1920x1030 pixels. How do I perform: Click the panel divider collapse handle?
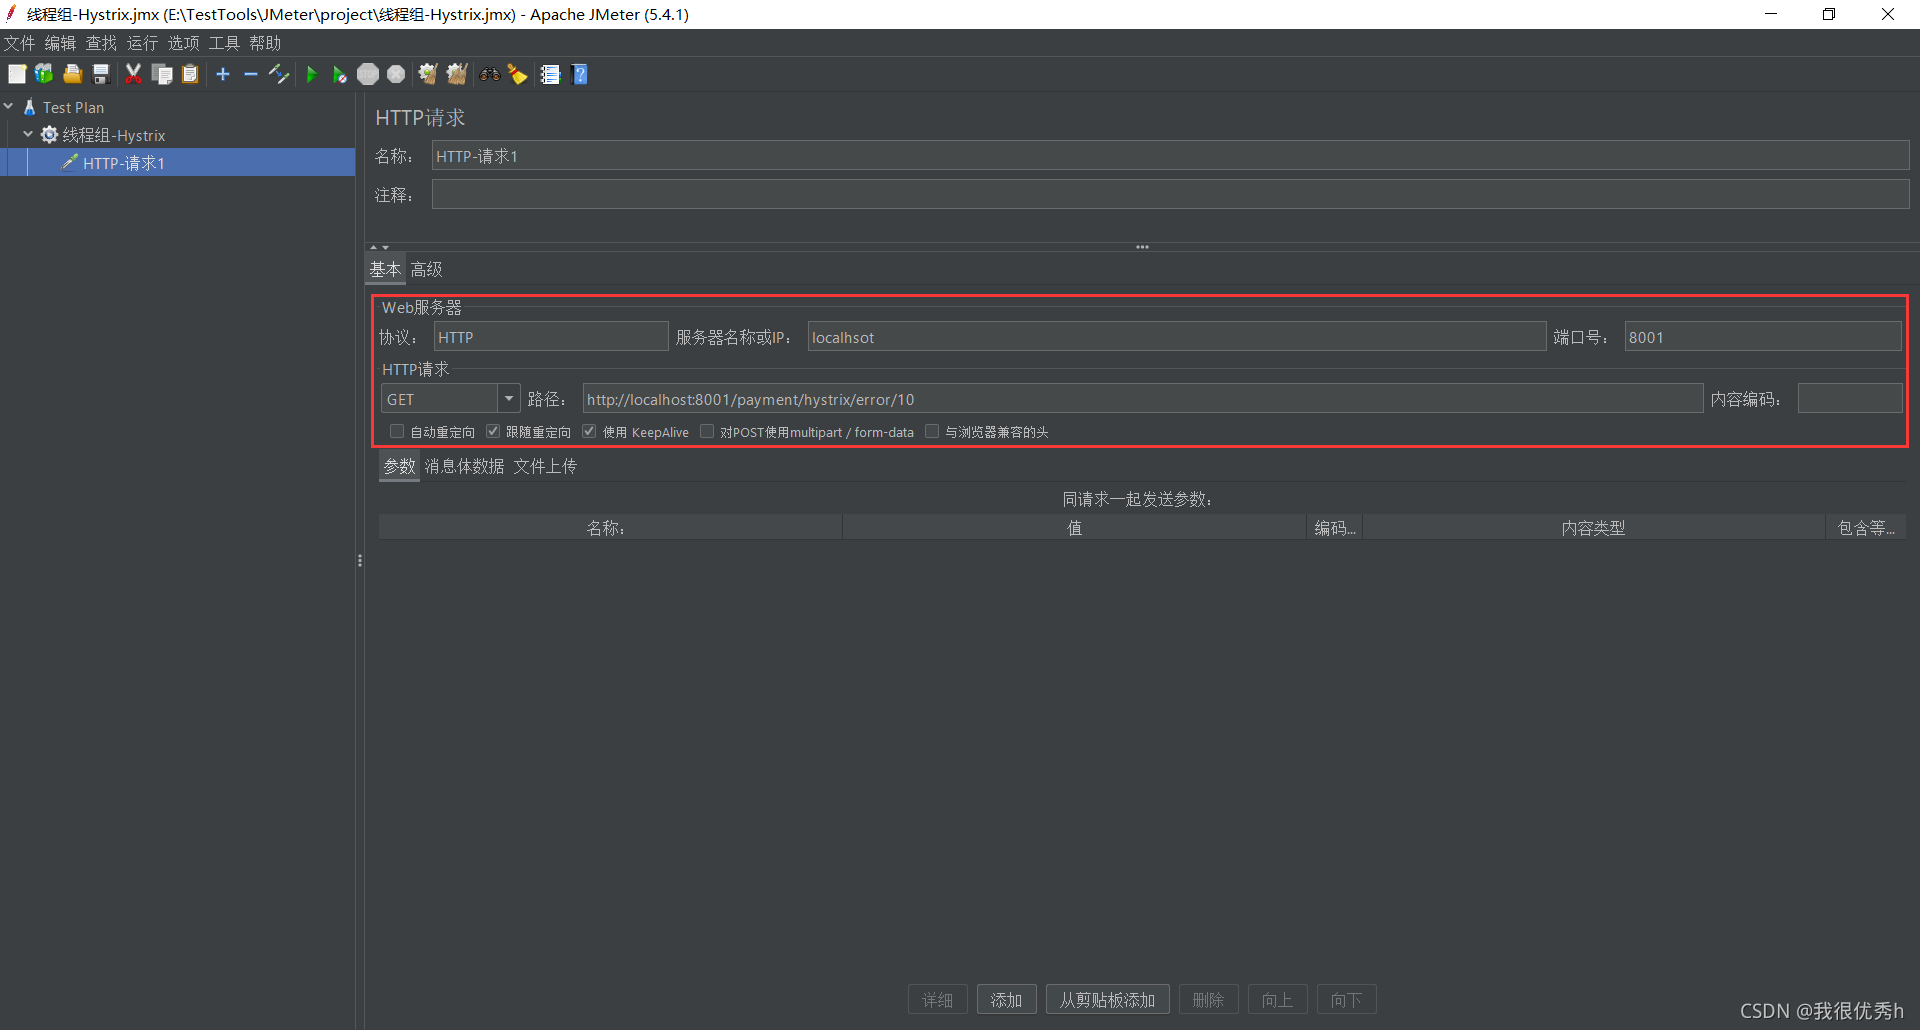coord(360,561)
